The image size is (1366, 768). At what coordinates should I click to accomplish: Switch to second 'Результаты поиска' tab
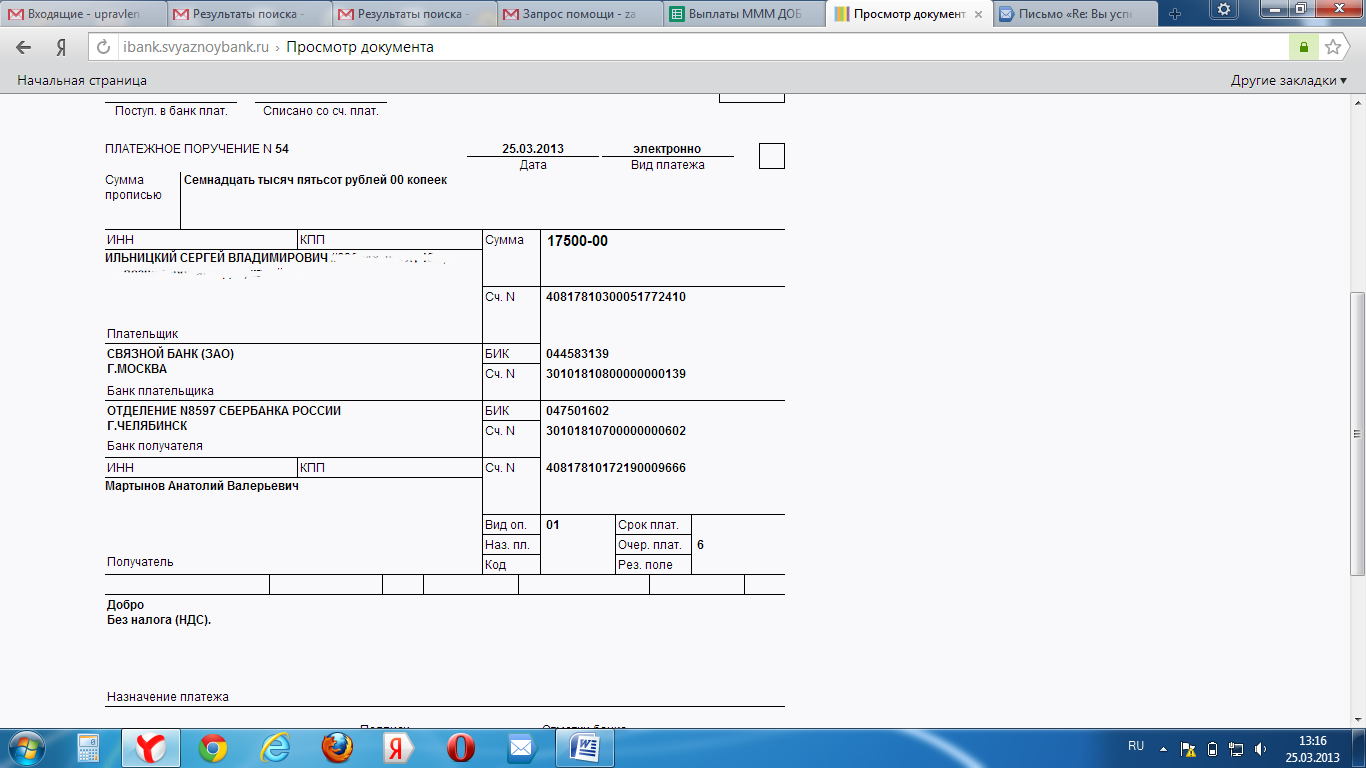[412, 14]
